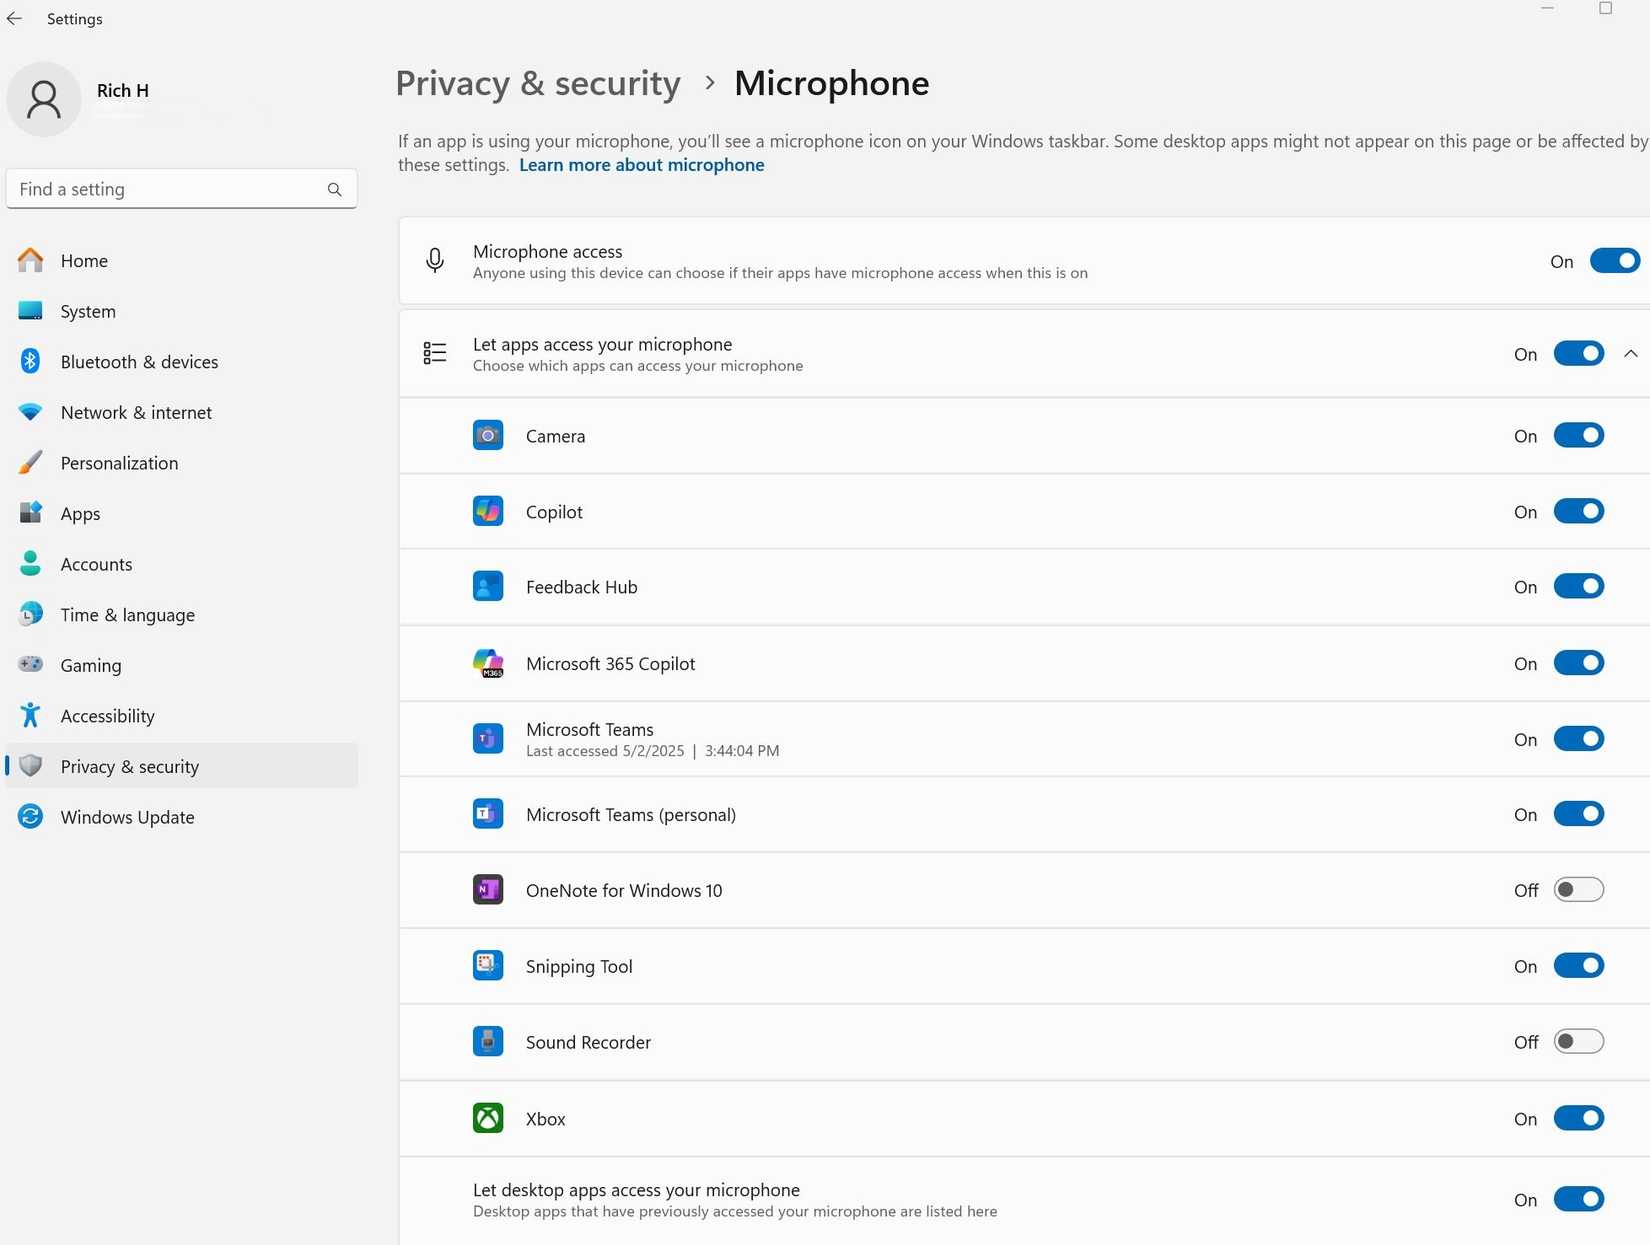This screenshot has height=1245, width=1650.
Task: Click the microphone icon beside Microphone access
Action: [435, 260]
